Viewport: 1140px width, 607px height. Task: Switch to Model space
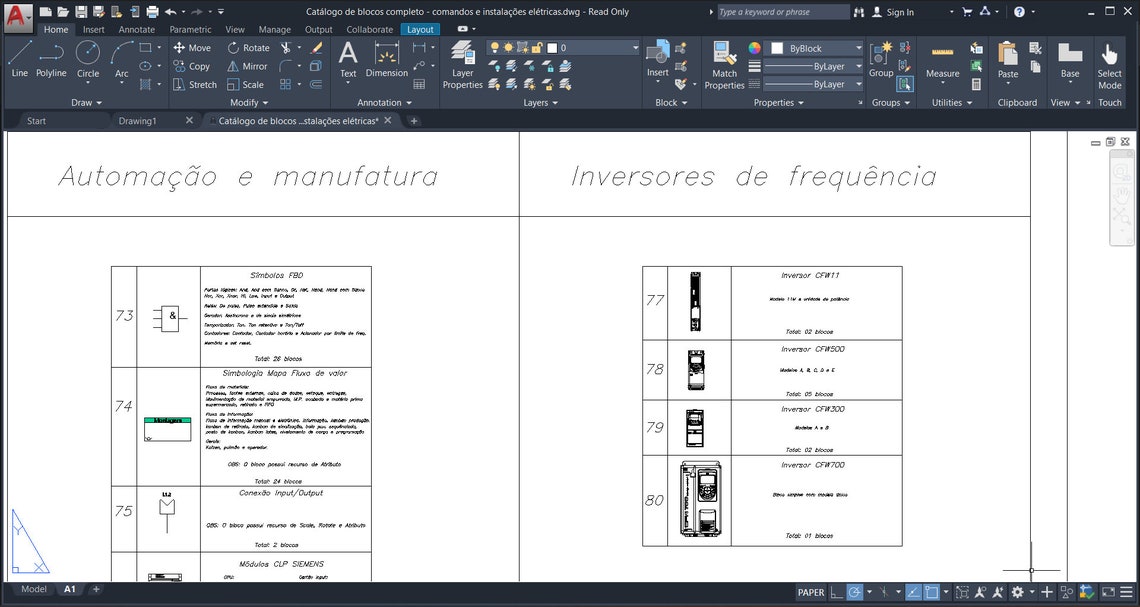coord(33,589)
